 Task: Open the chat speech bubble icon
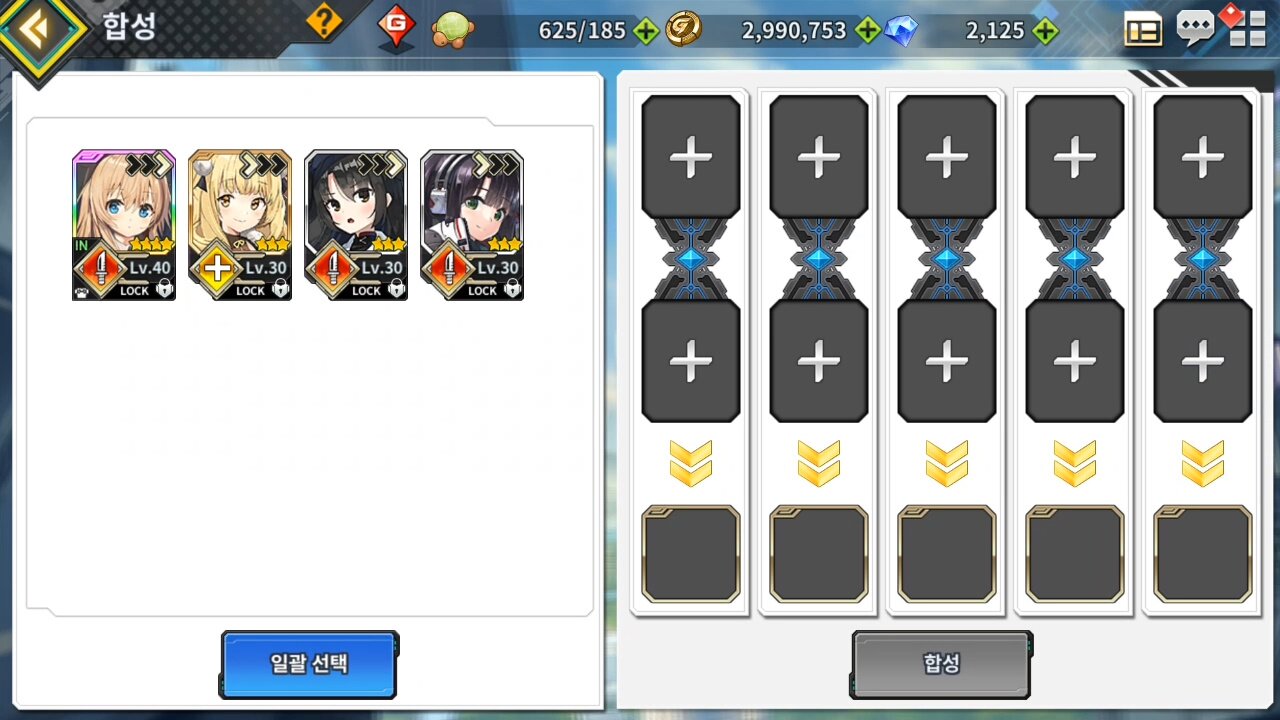(x=1196, y=28)
